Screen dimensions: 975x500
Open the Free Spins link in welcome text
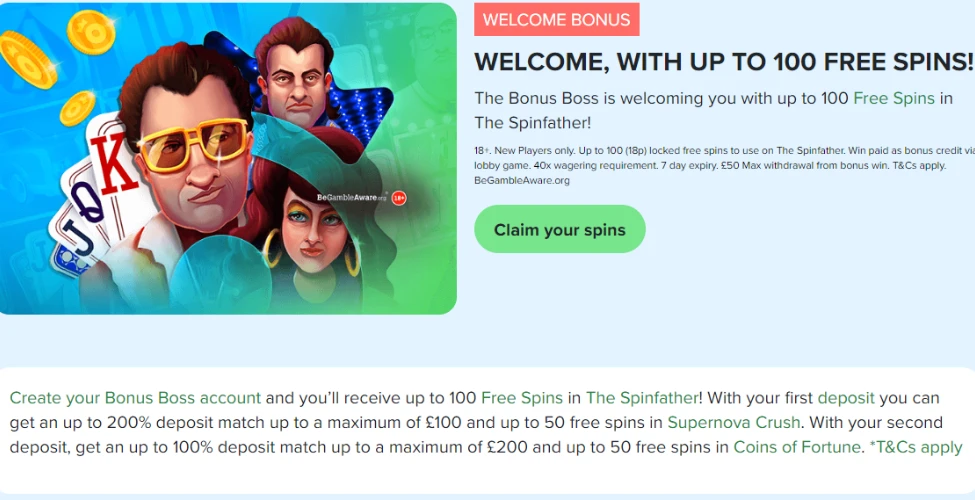pyautogui.click(x=894, y=98)
